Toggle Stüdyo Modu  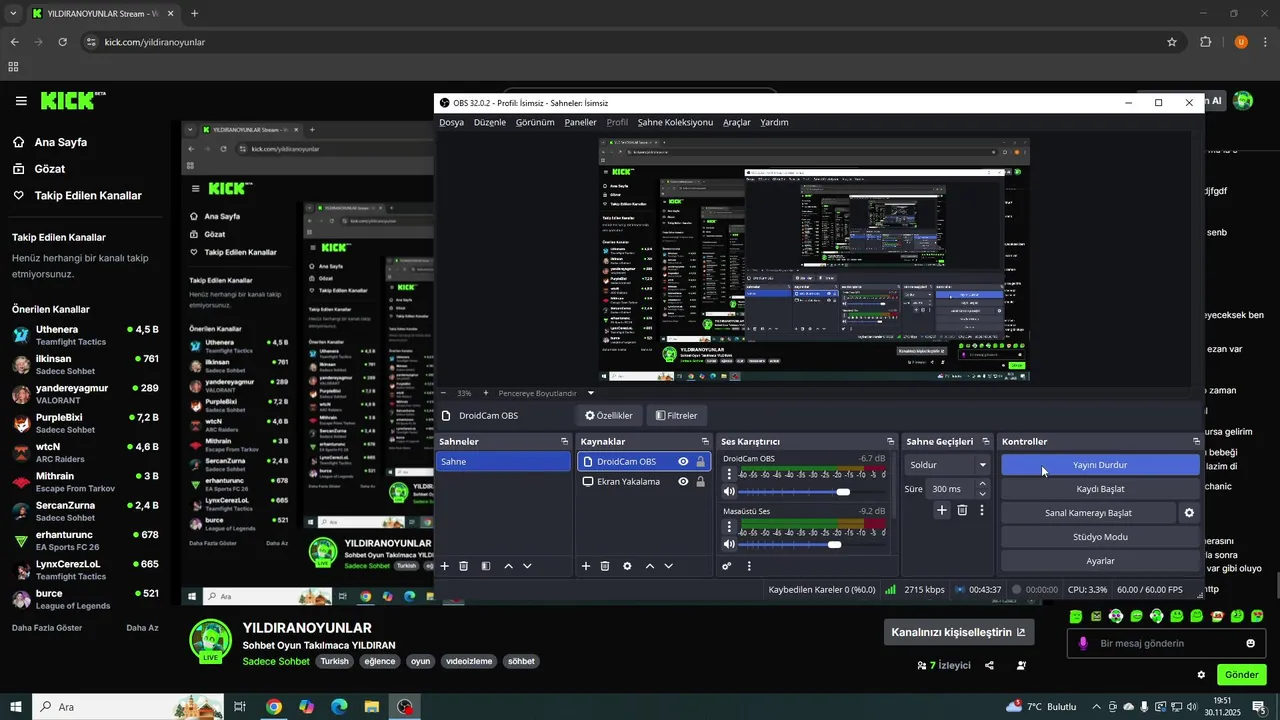pos(1100,537)
